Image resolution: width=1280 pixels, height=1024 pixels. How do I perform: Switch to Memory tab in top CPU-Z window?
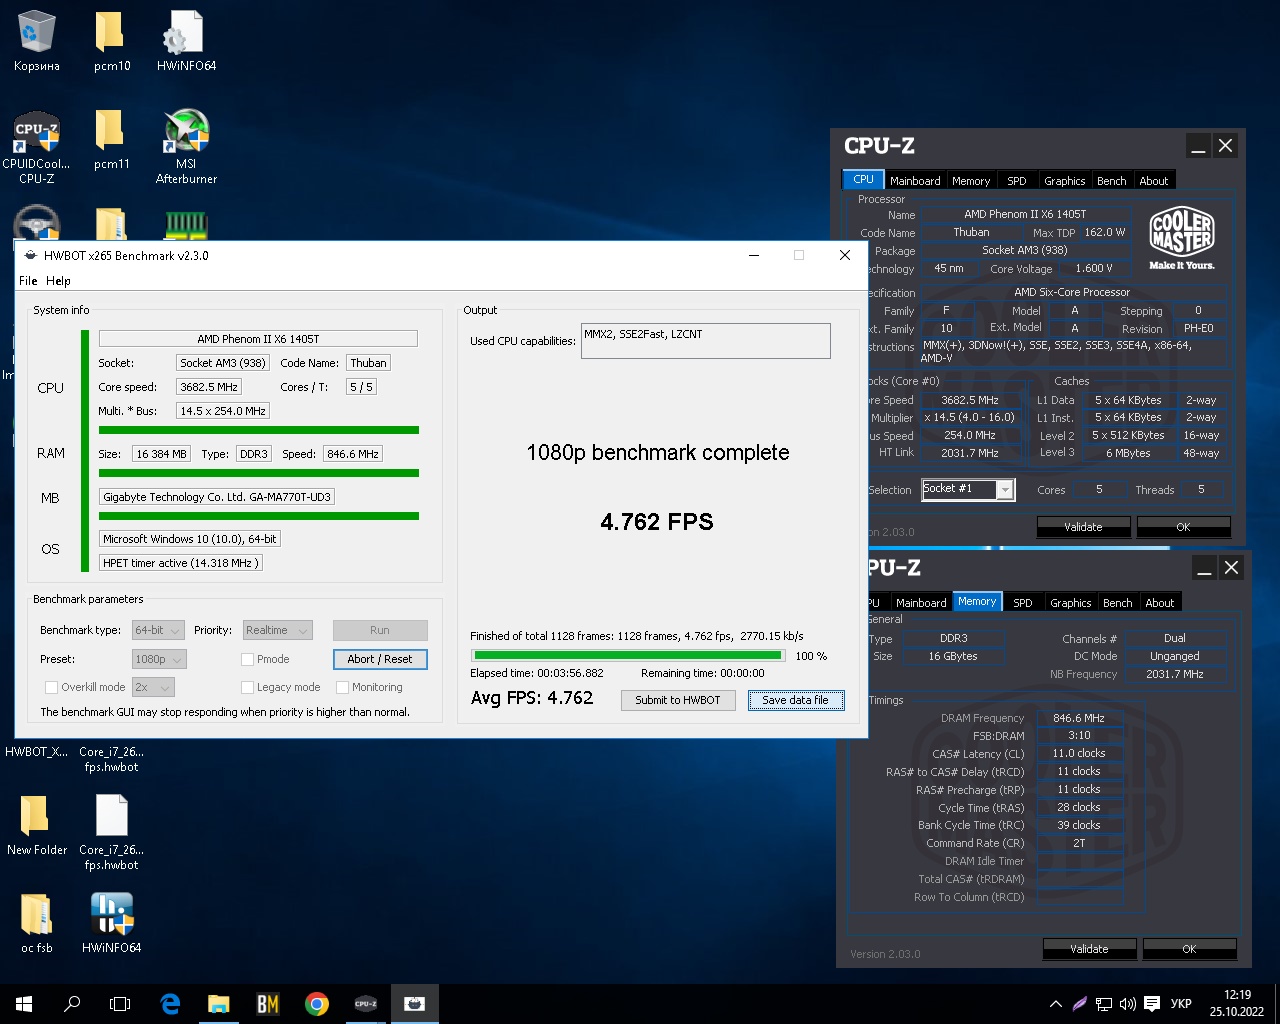[971, 181]
